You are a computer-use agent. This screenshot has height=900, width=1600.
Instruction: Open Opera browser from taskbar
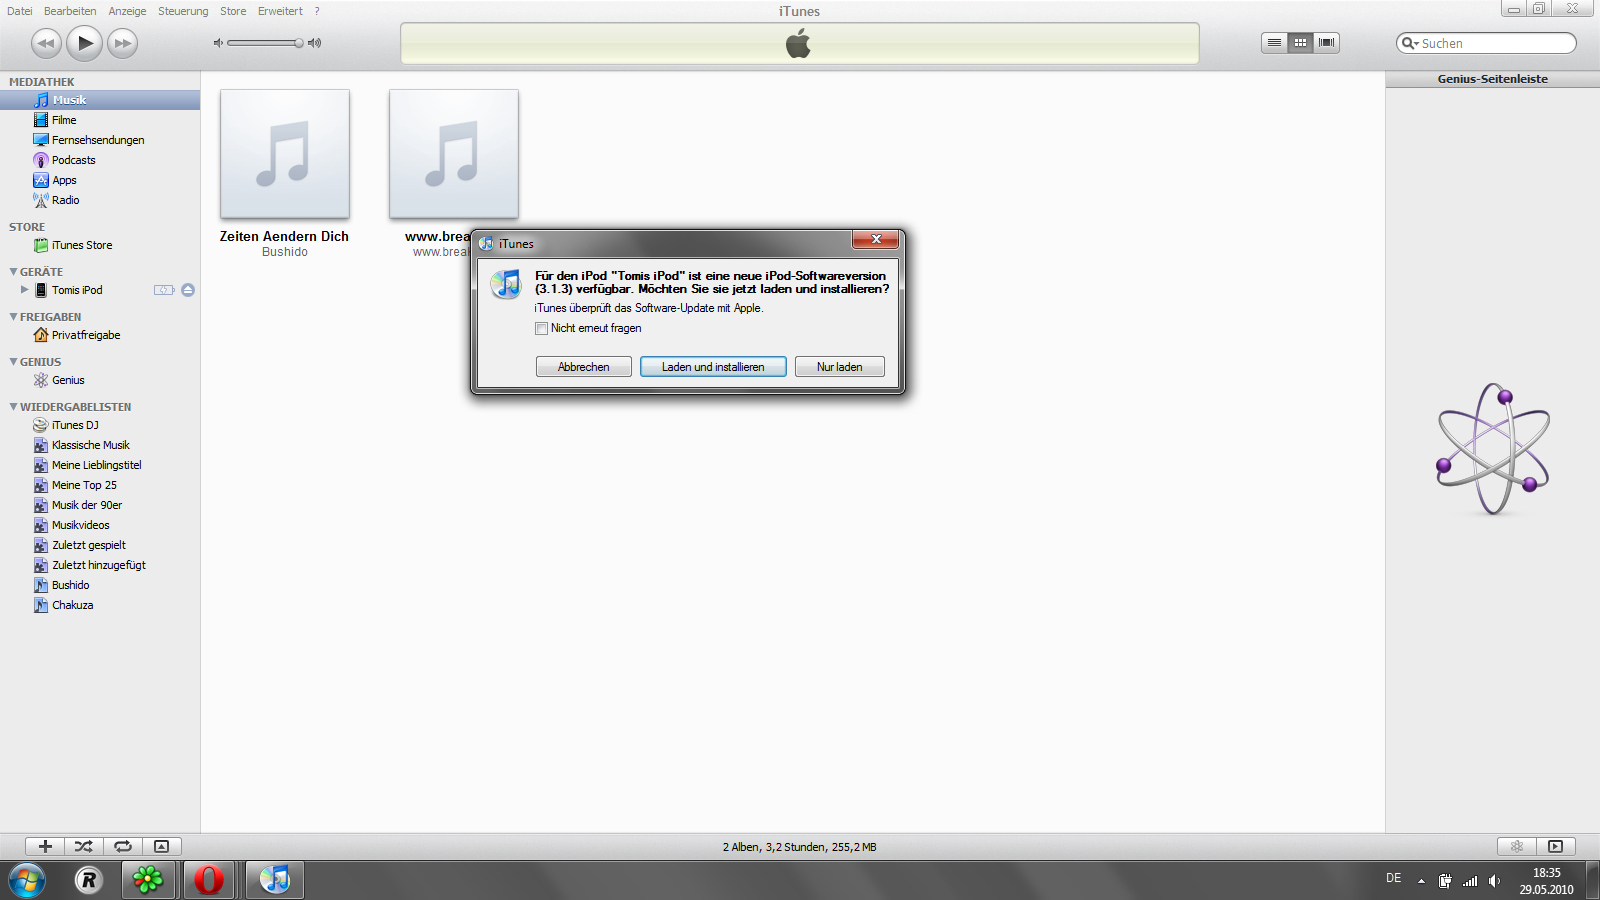209,880
